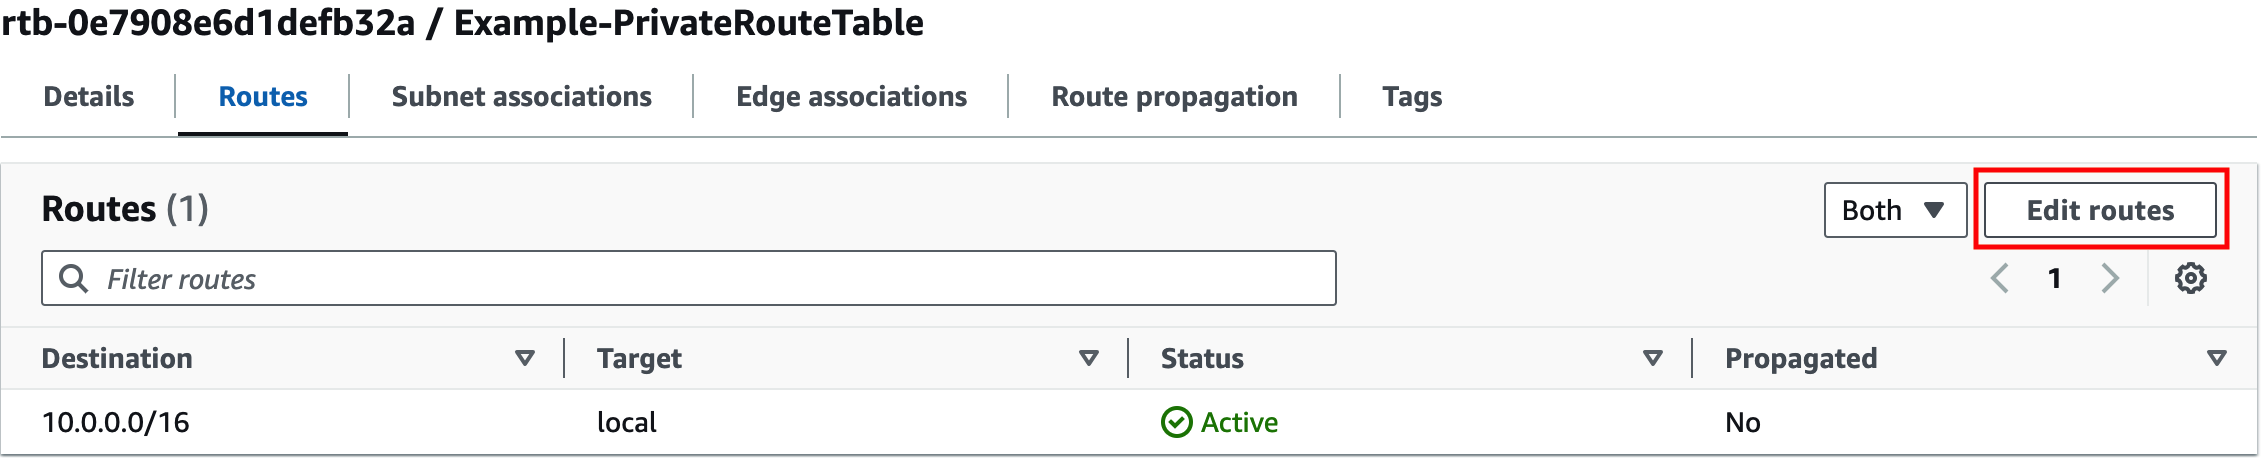Click the Edit routes button
Image resolution: width=2265 pixels, height=459 pixels.
[x=2100, y=210]
